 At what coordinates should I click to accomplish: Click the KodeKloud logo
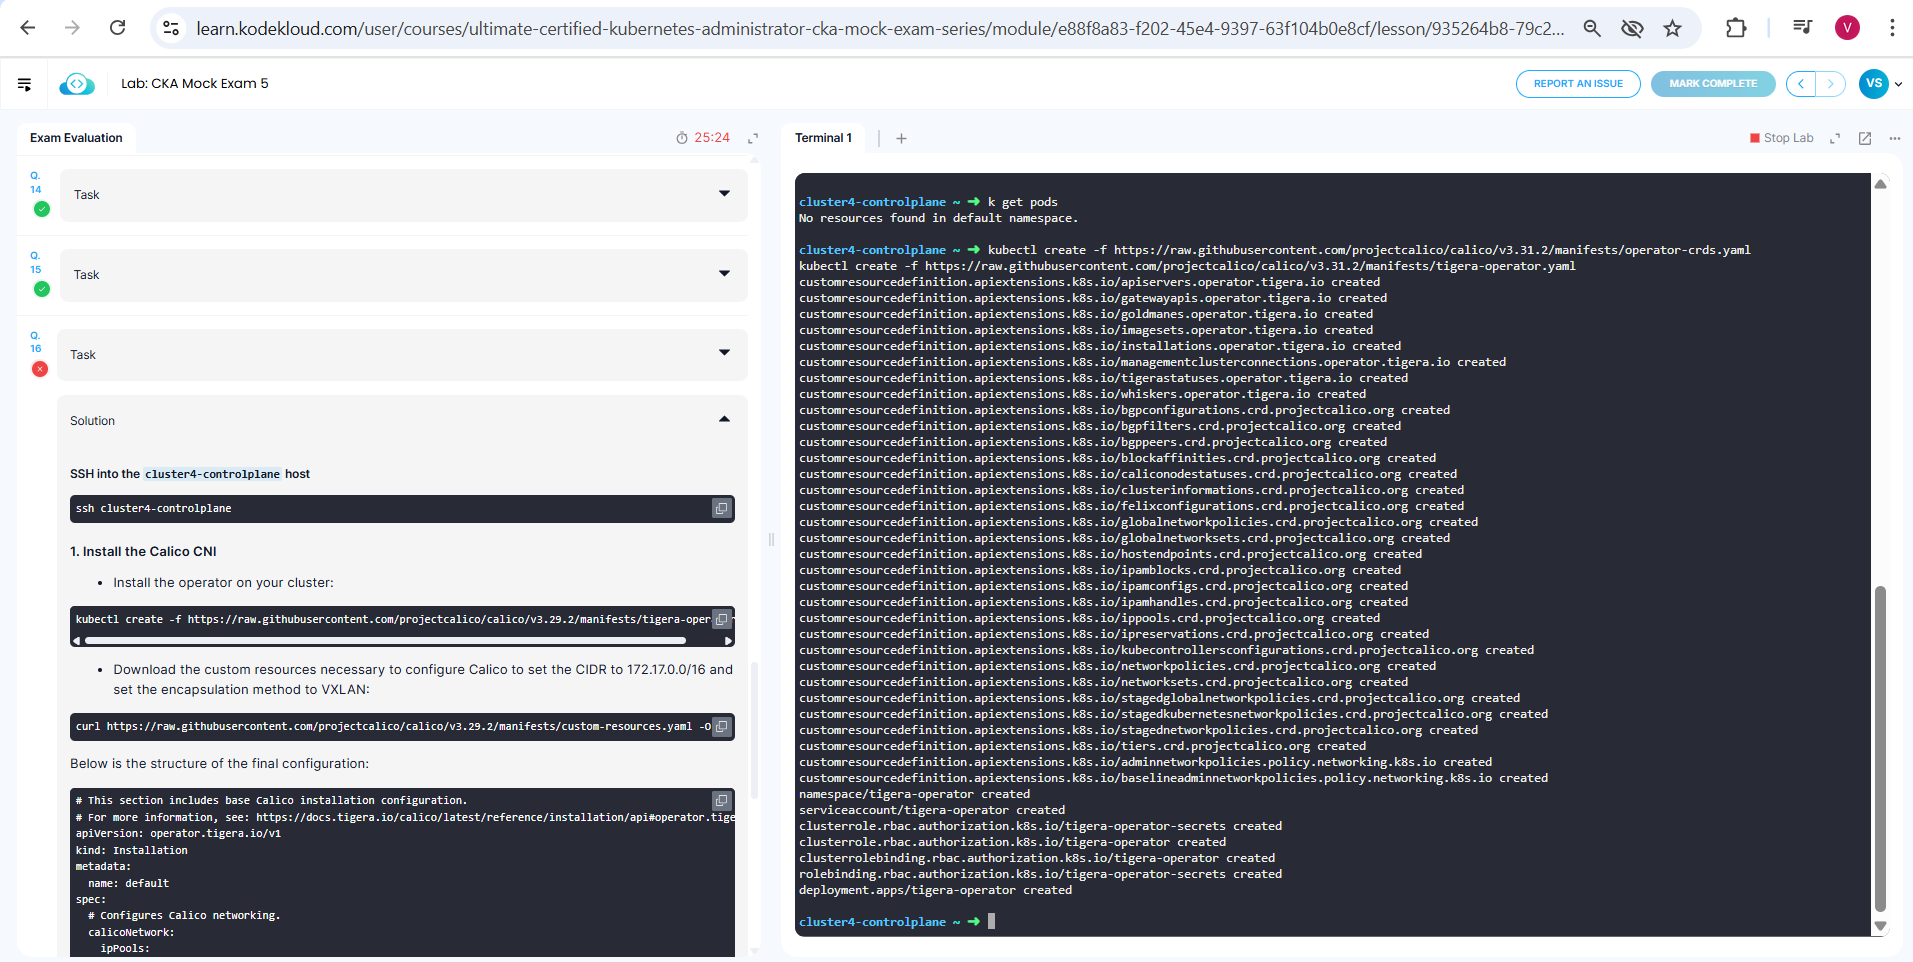(77, 84)
